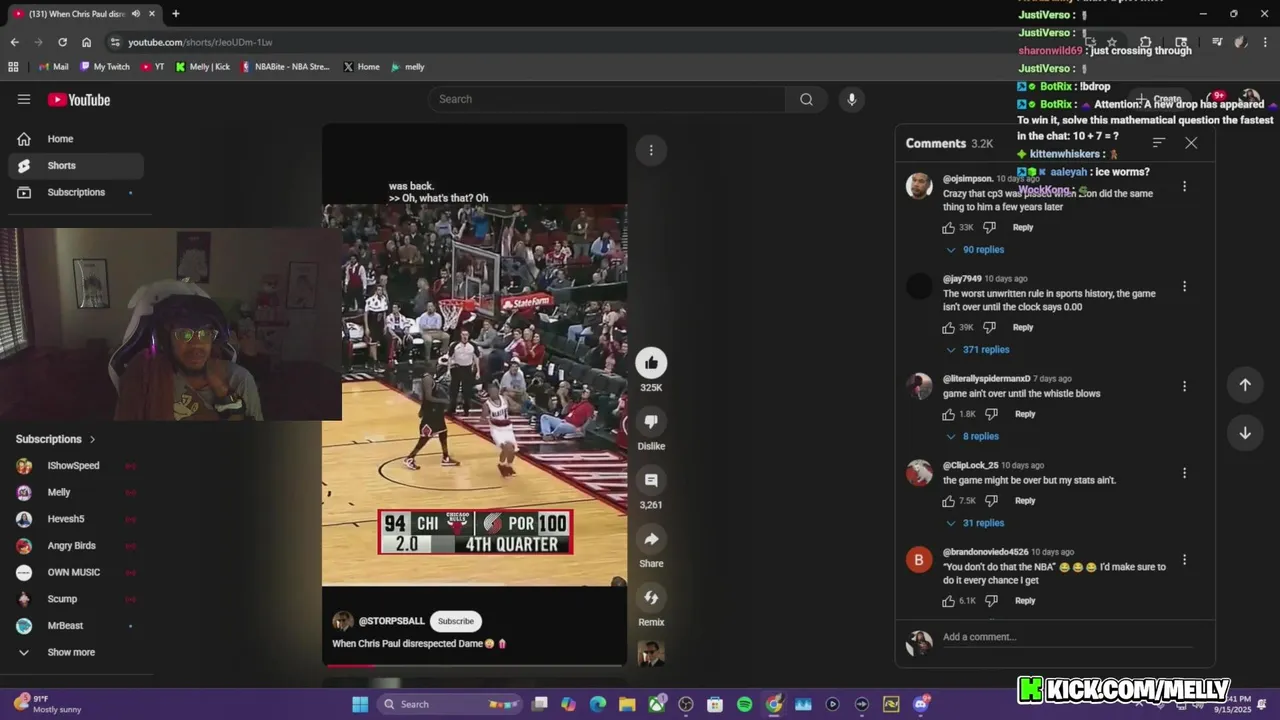The width and height of the screenshot is (1280, 720).
Task: Reload the page in Chrome
Action: coord(62,42)
